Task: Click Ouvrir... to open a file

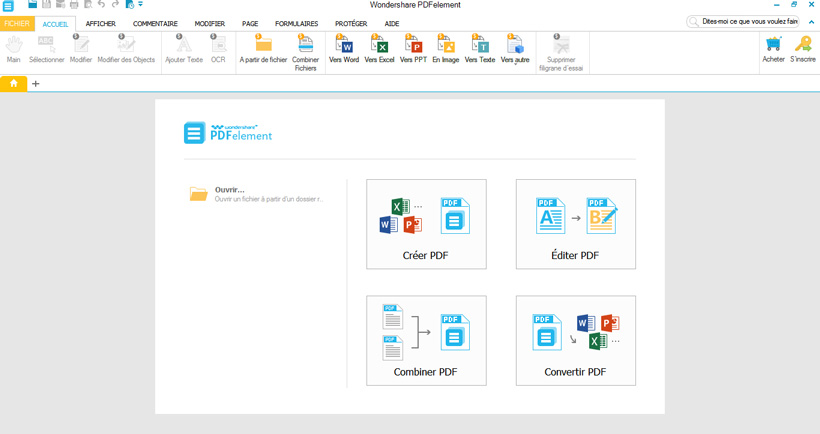Action: pyautogui.click(x=256, y=194)
